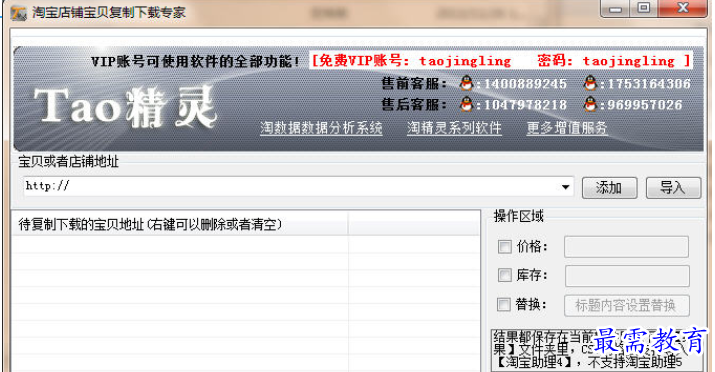Maximize the 淘宝店铺宝贝复制下载专家 window
This screenshot has width=715, height=372.
(x=643, y=8)
